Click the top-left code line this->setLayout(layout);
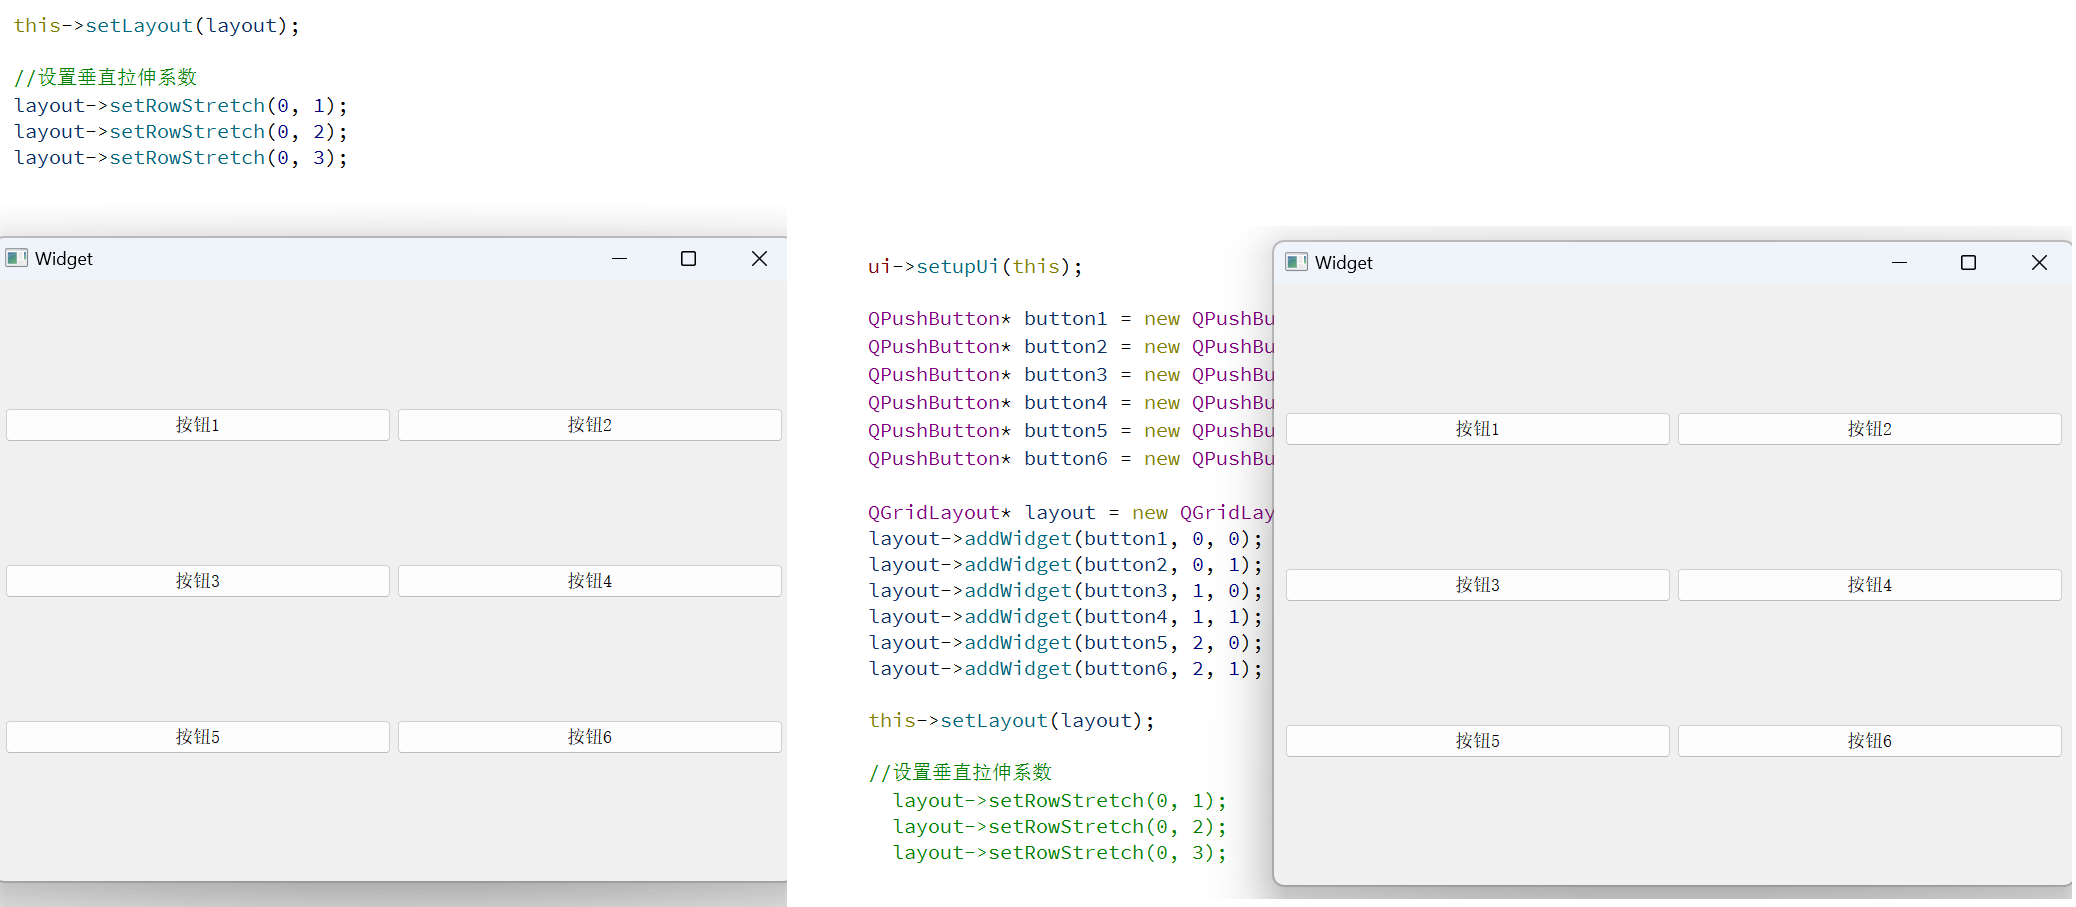The image size is (2076, 907). point(157,26)
